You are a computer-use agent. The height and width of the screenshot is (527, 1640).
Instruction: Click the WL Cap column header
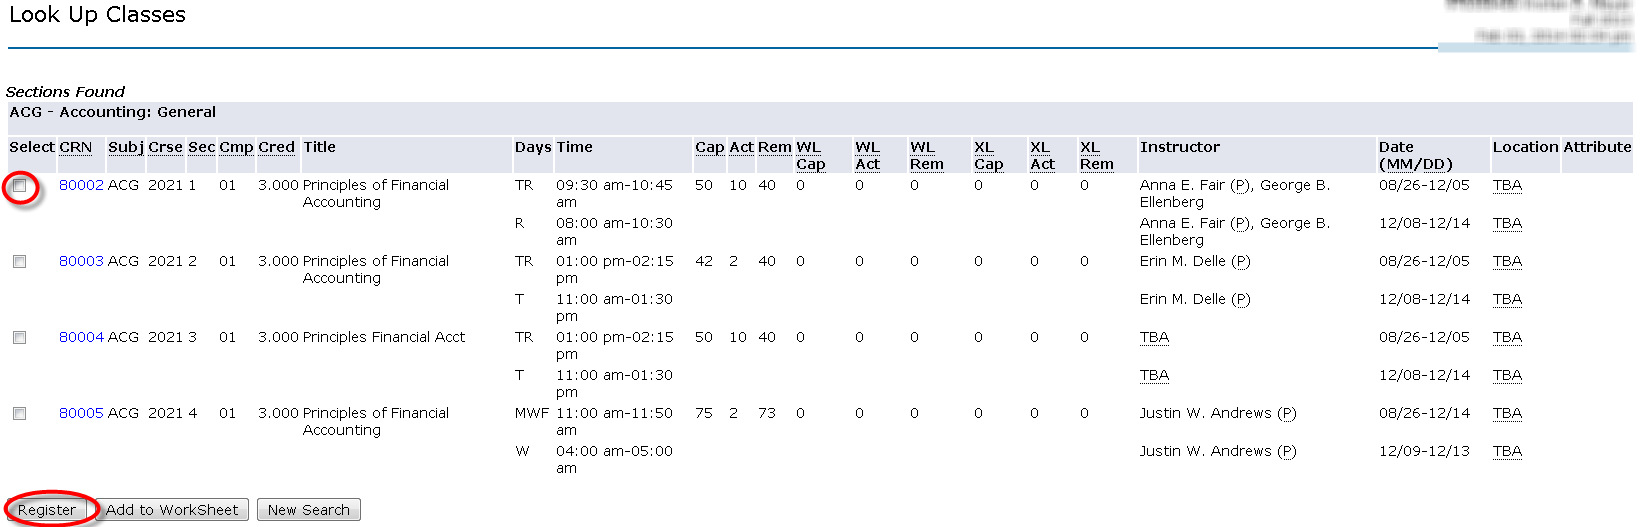point(810,156)
